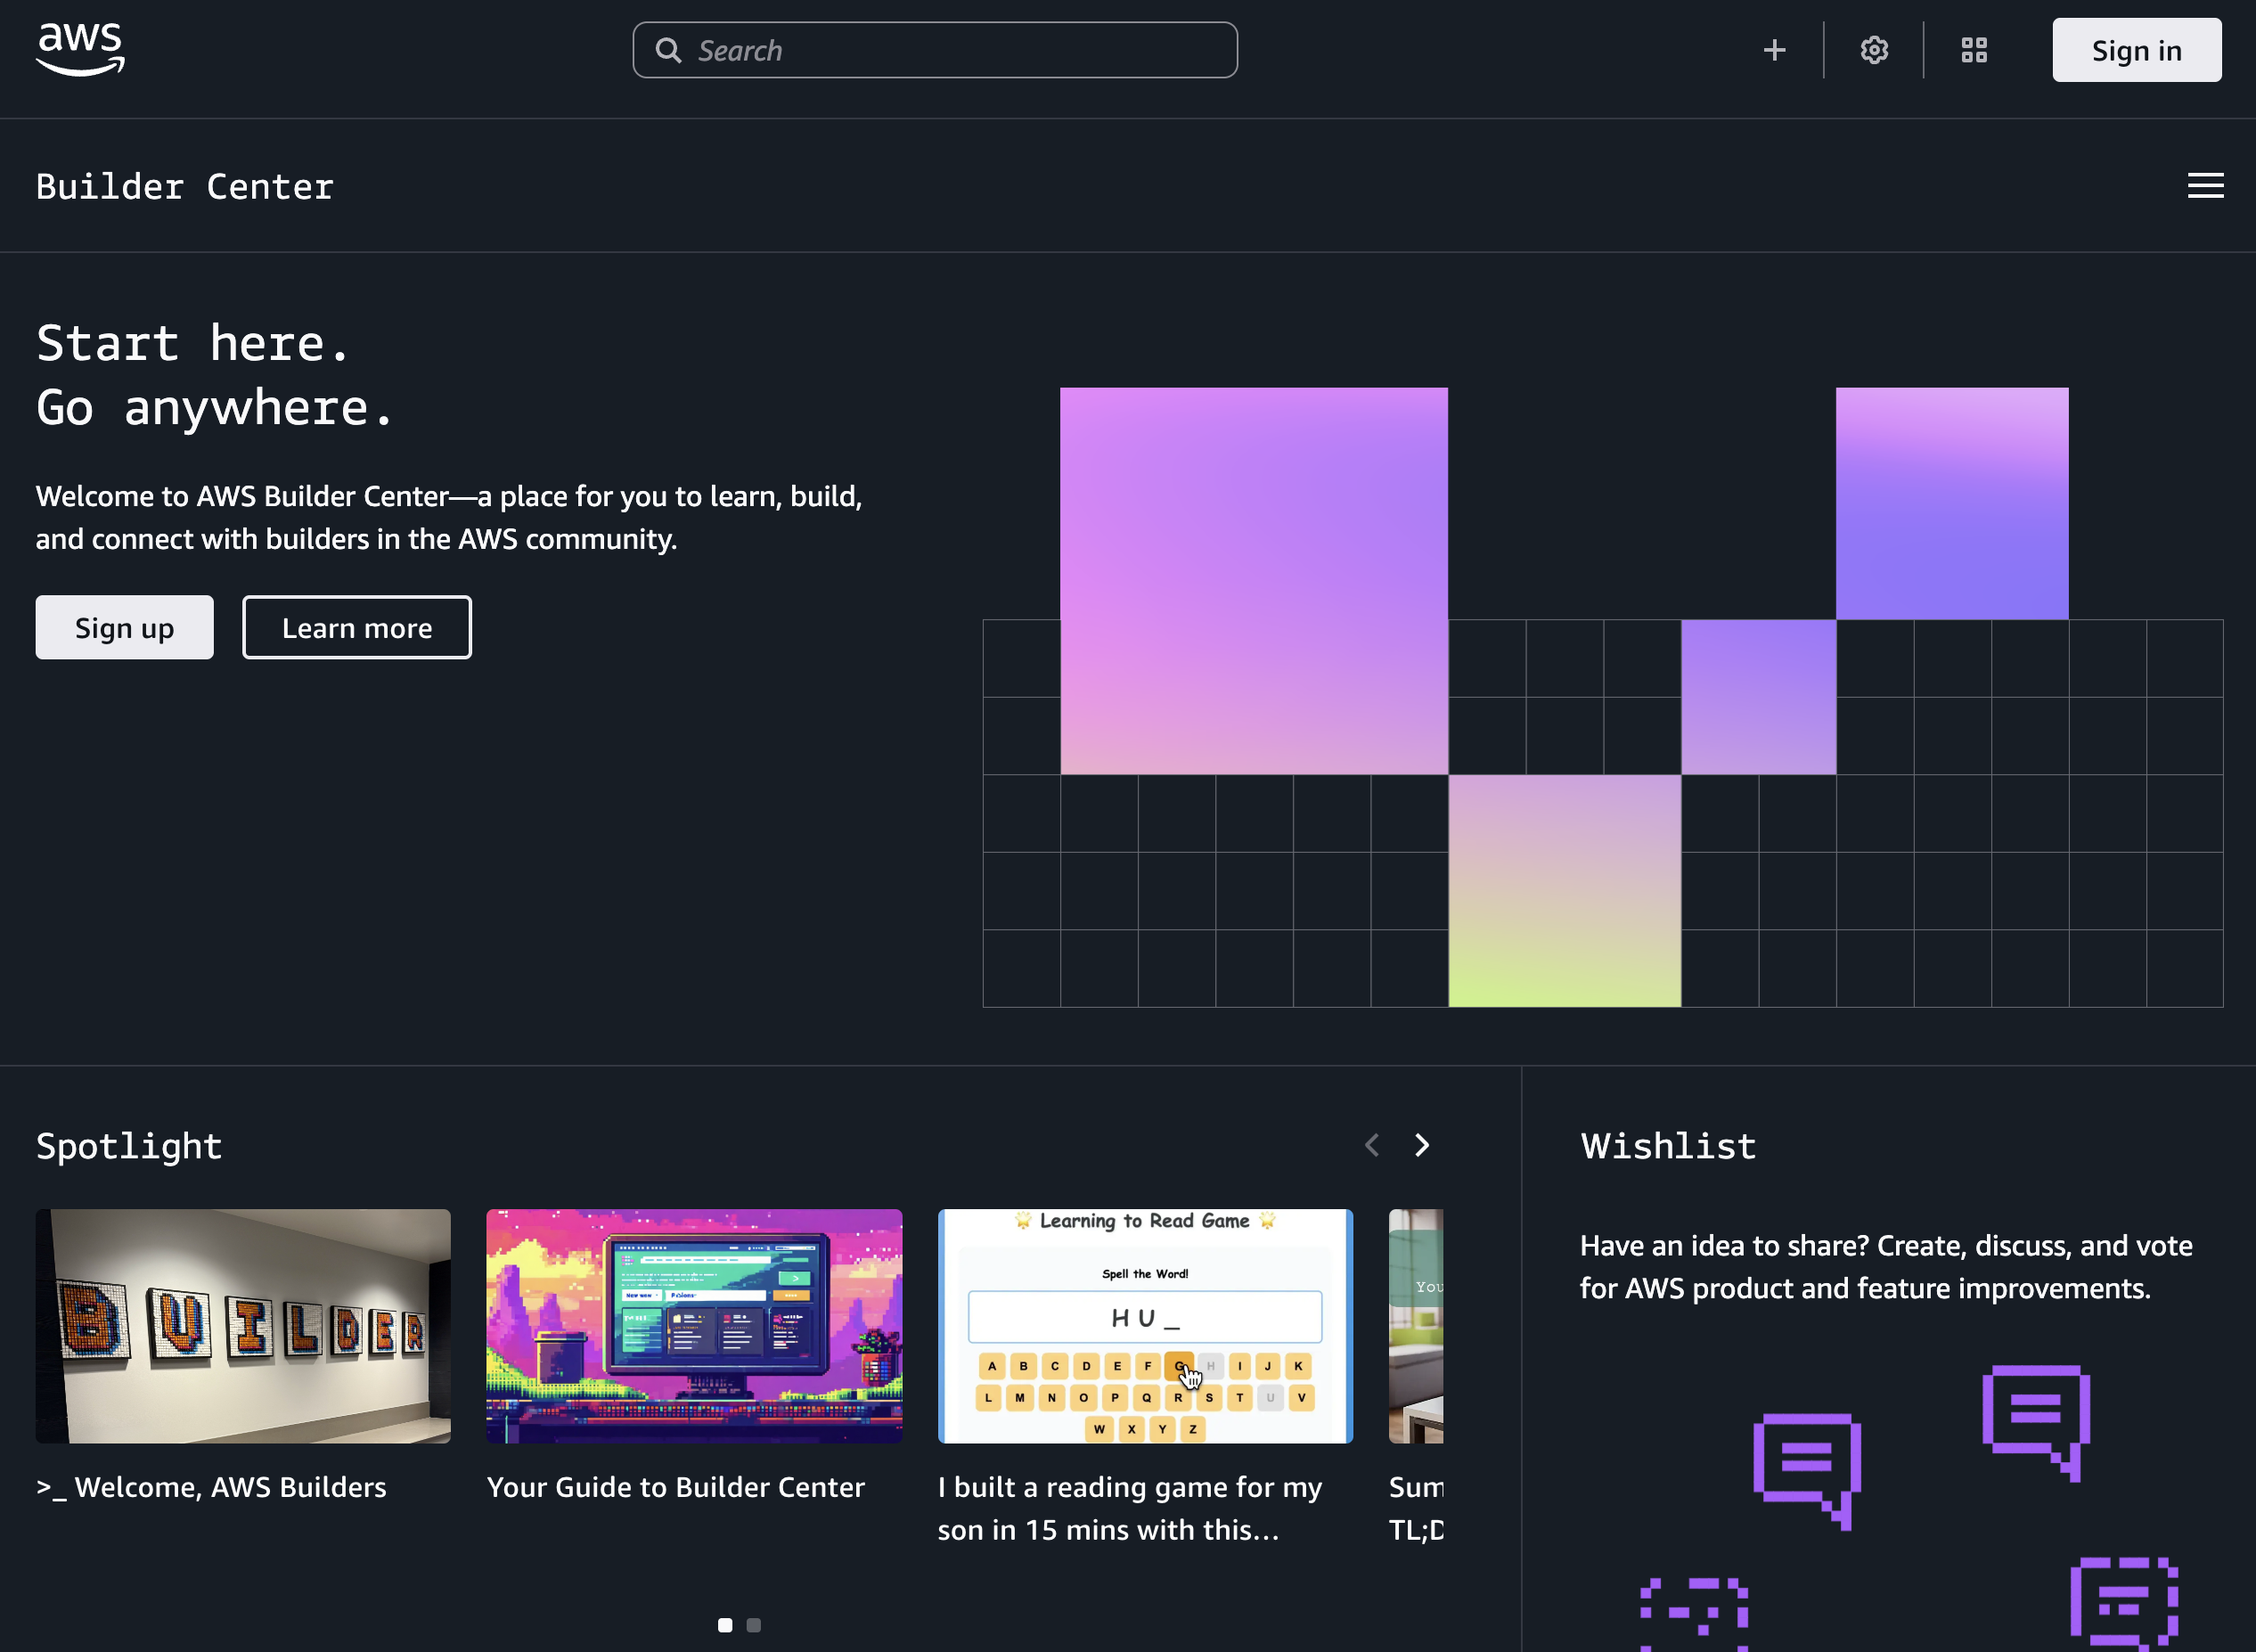
Task: Open the settings gear icon
Action: [x=1874, y=50]
